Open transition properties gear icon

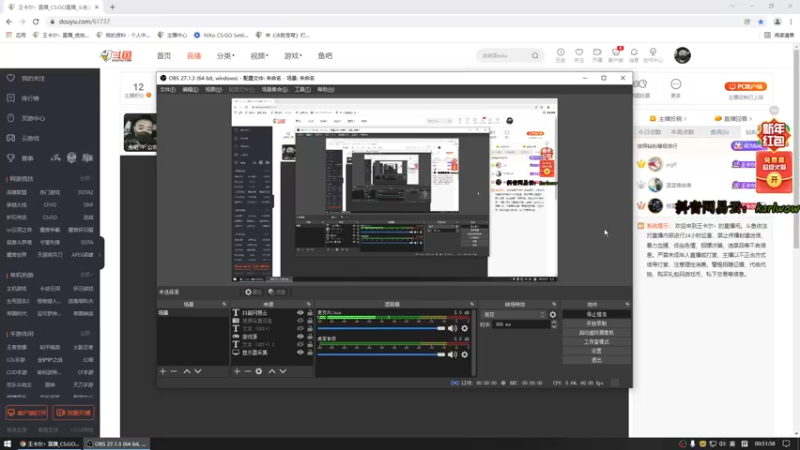coord(553,315)
